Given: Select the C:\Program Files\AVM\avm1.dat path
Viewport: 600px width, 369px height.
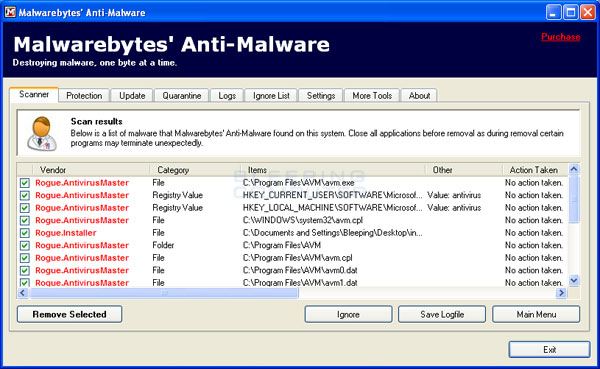Looking at the screenshot, I should pos(300,283).
